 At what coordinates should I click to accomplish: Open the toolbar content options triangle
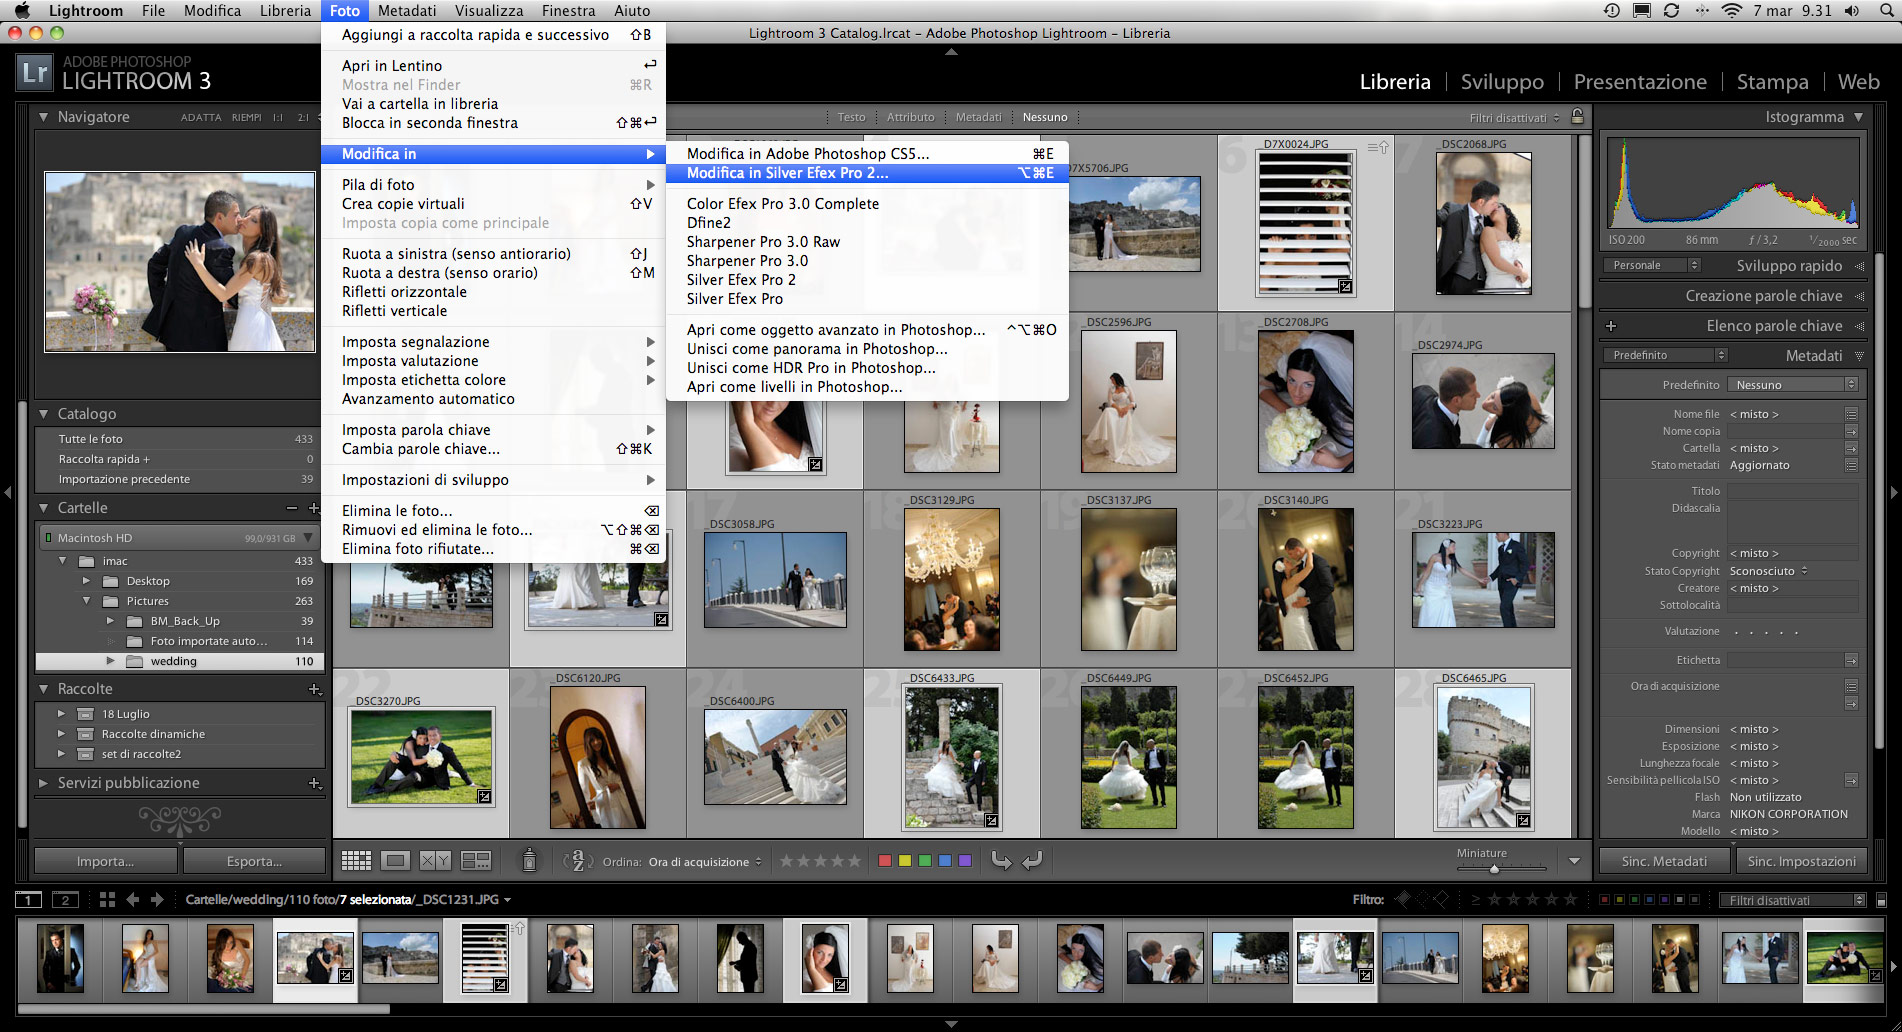pyautogui.click(x=1574, y=861)
